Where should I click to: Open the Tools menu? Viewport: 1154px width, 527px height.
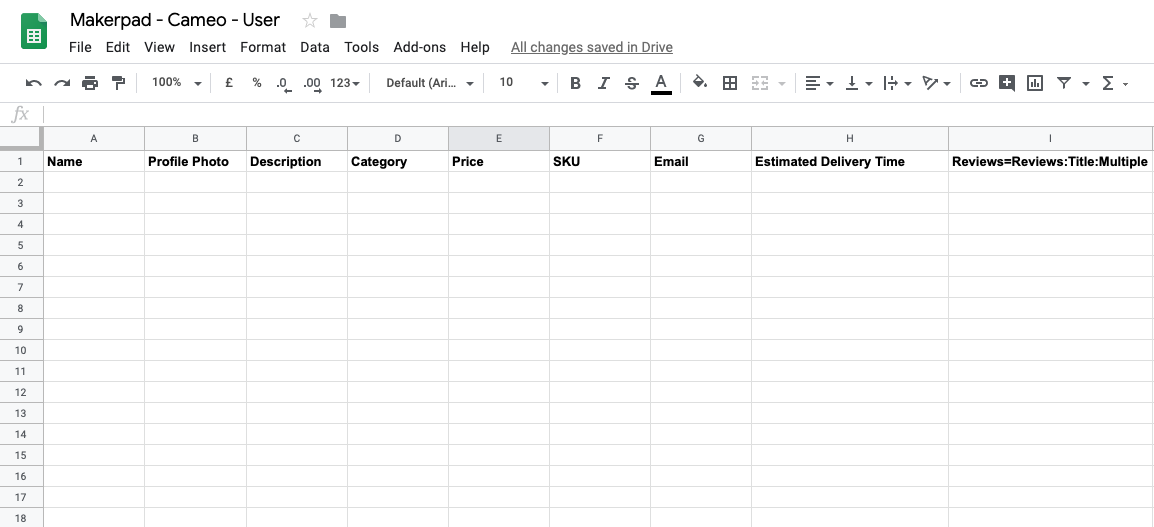(361, 47)
